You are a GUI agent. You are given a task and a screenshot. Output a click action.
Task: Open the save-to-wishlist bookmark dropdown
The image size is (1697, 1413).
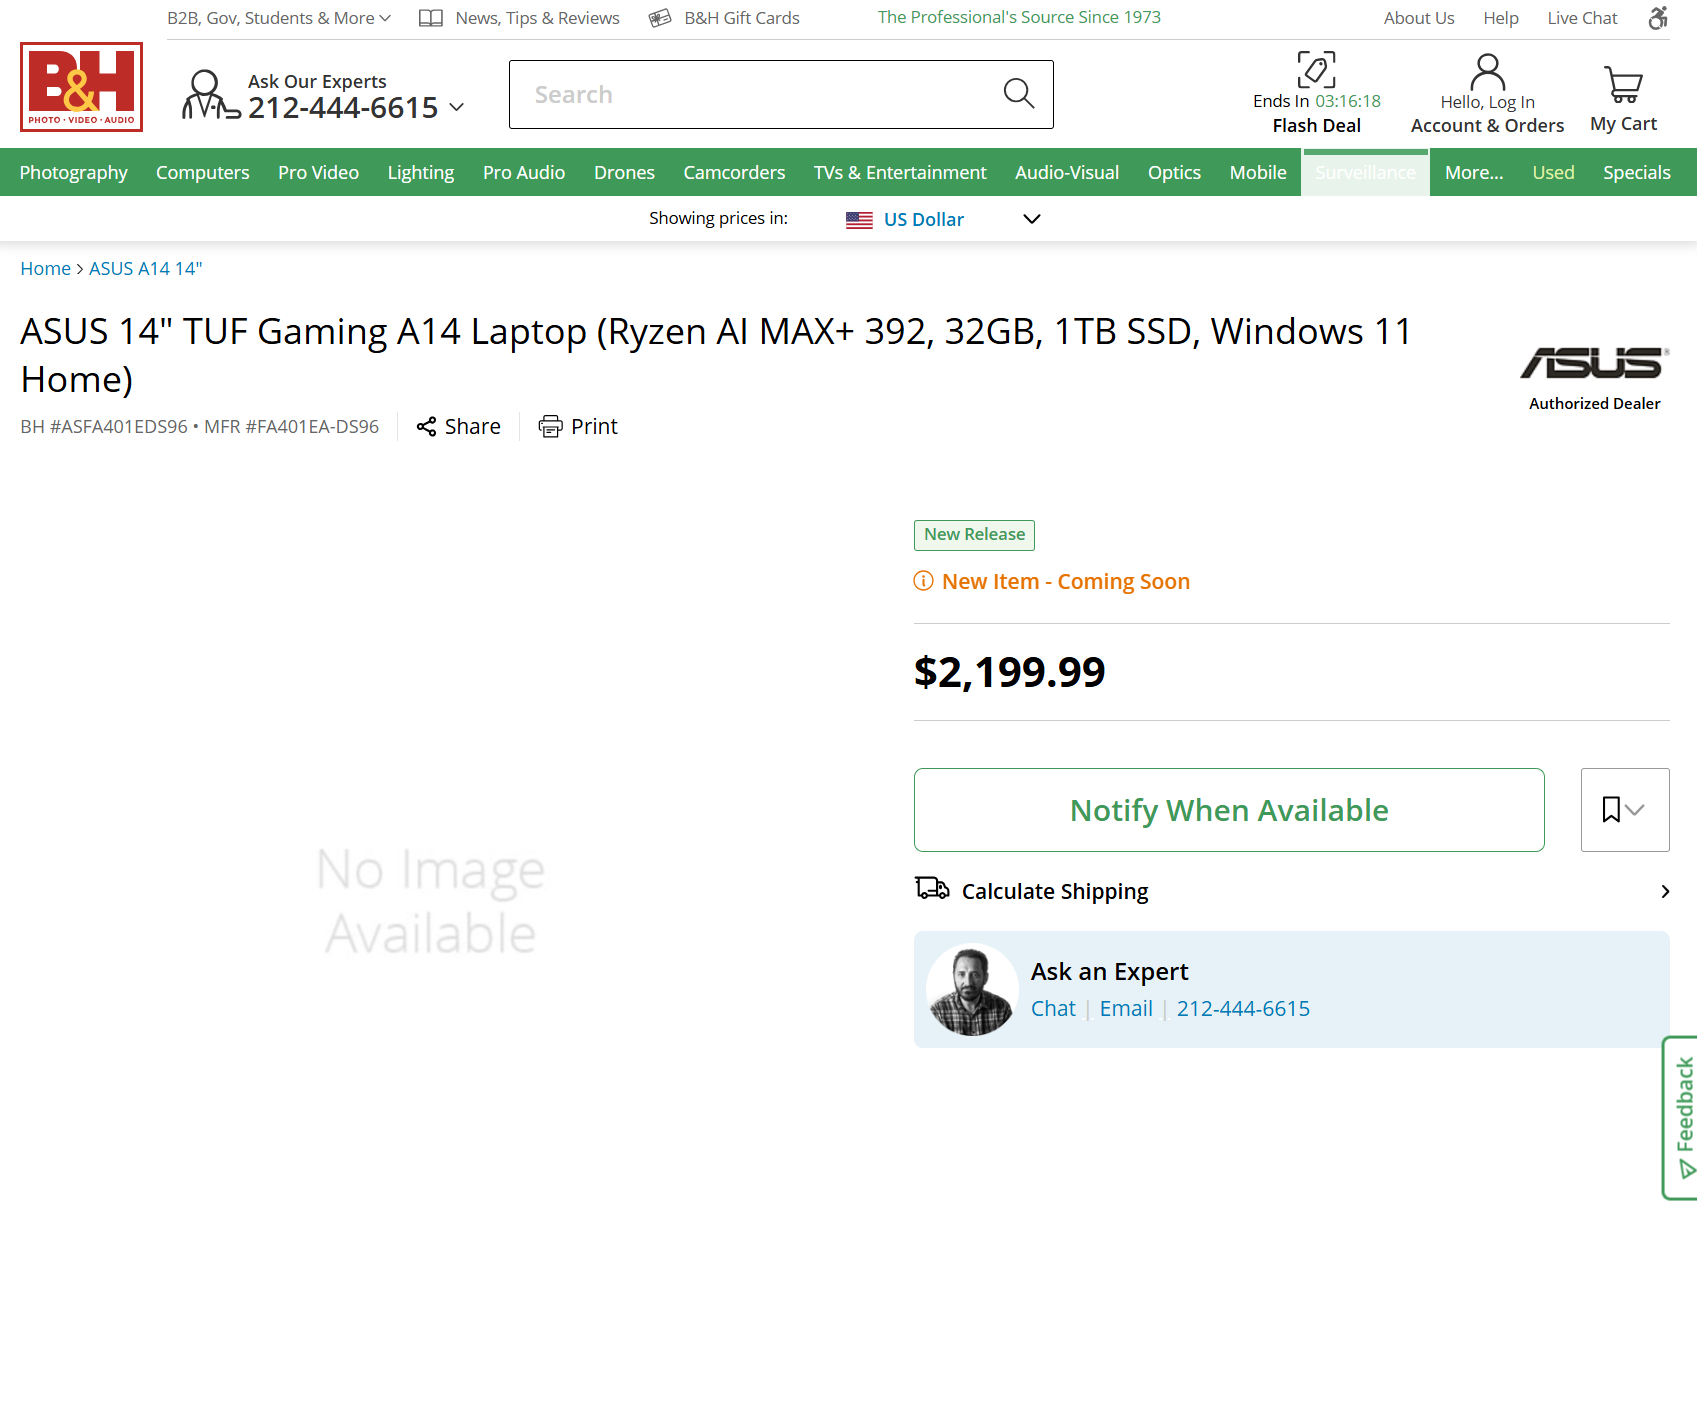click(1624, 810)
